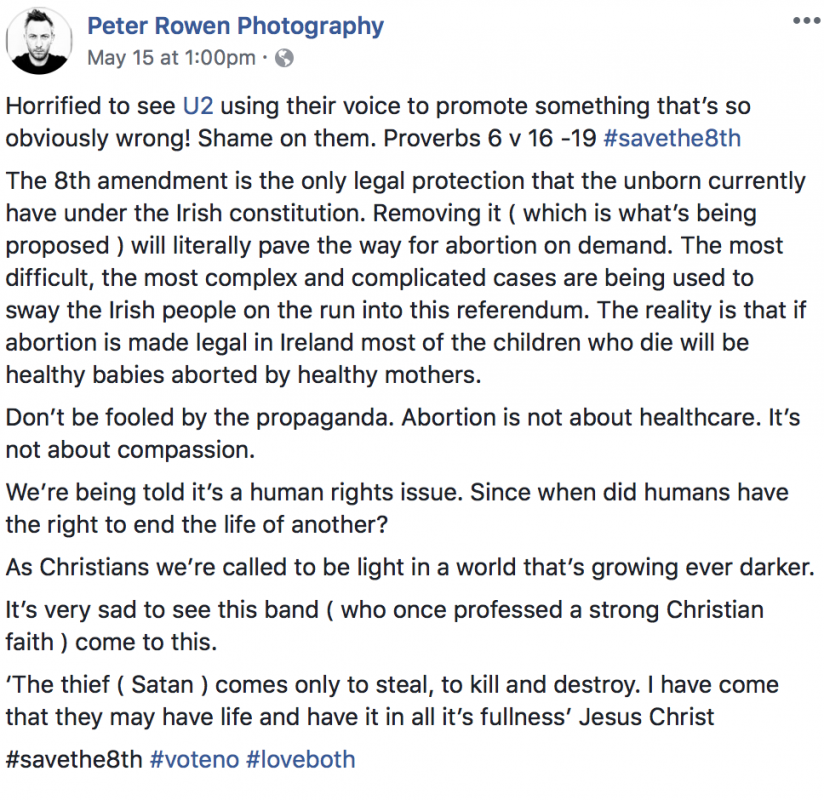
Task: Click the paragraph starting "The 8th amendment"
Action: point(406,278)
